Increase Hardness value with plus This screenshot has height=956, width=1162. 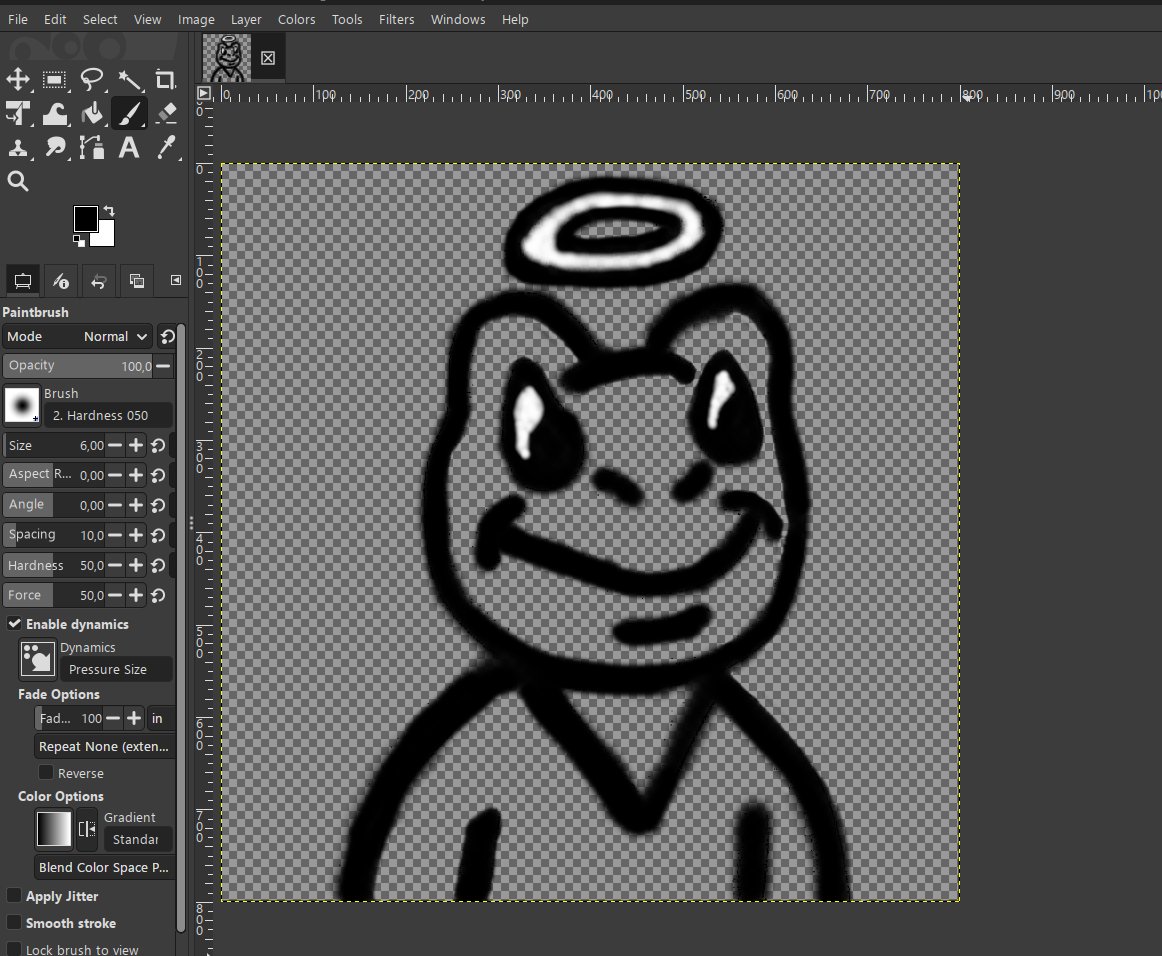pos(136,565)
